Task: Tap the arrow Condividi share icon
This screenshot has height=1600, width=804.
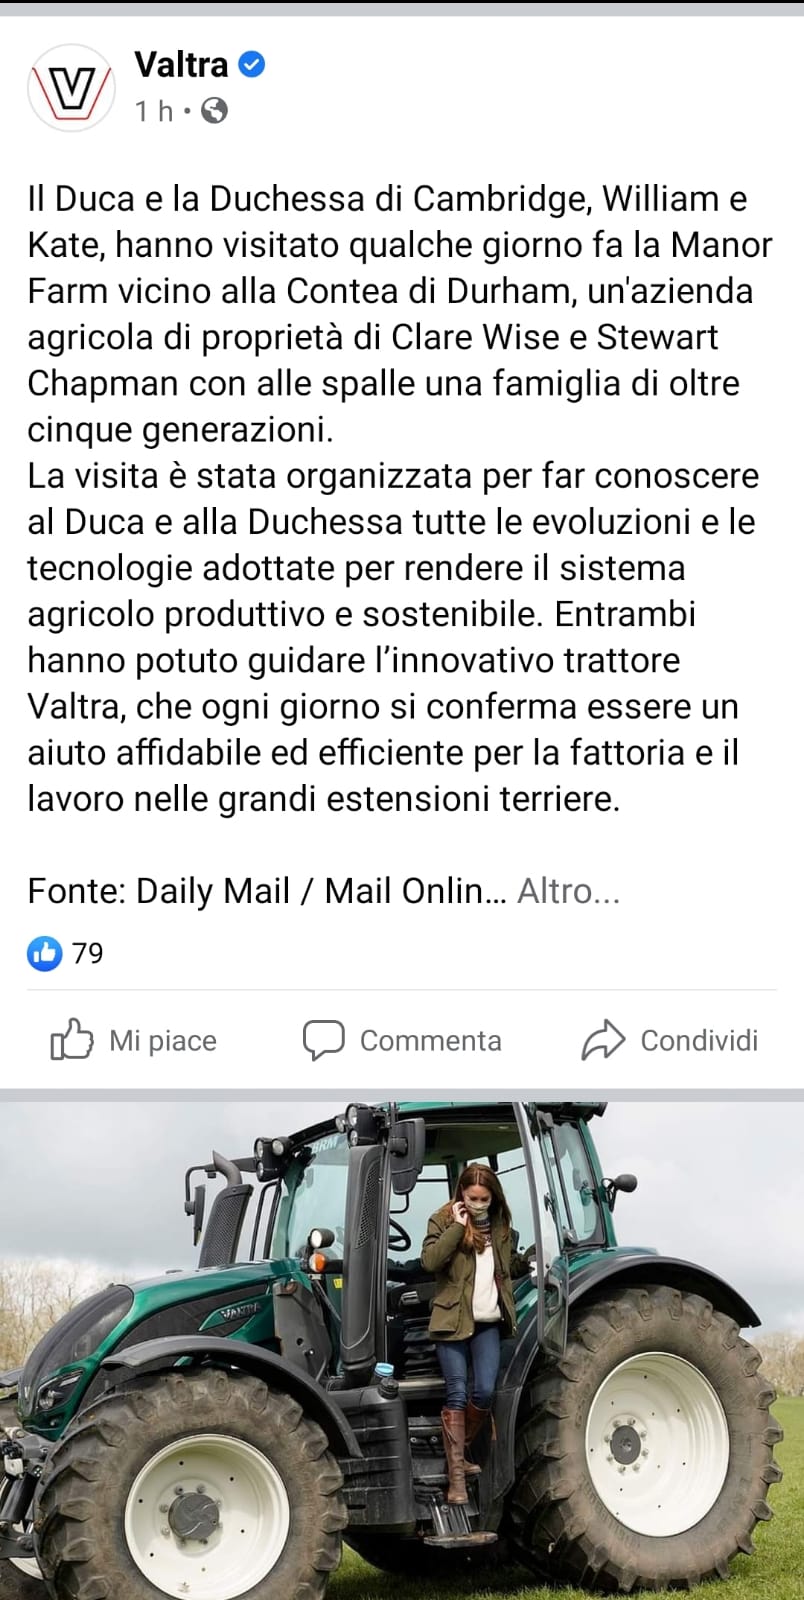Action: (603, 1040)
